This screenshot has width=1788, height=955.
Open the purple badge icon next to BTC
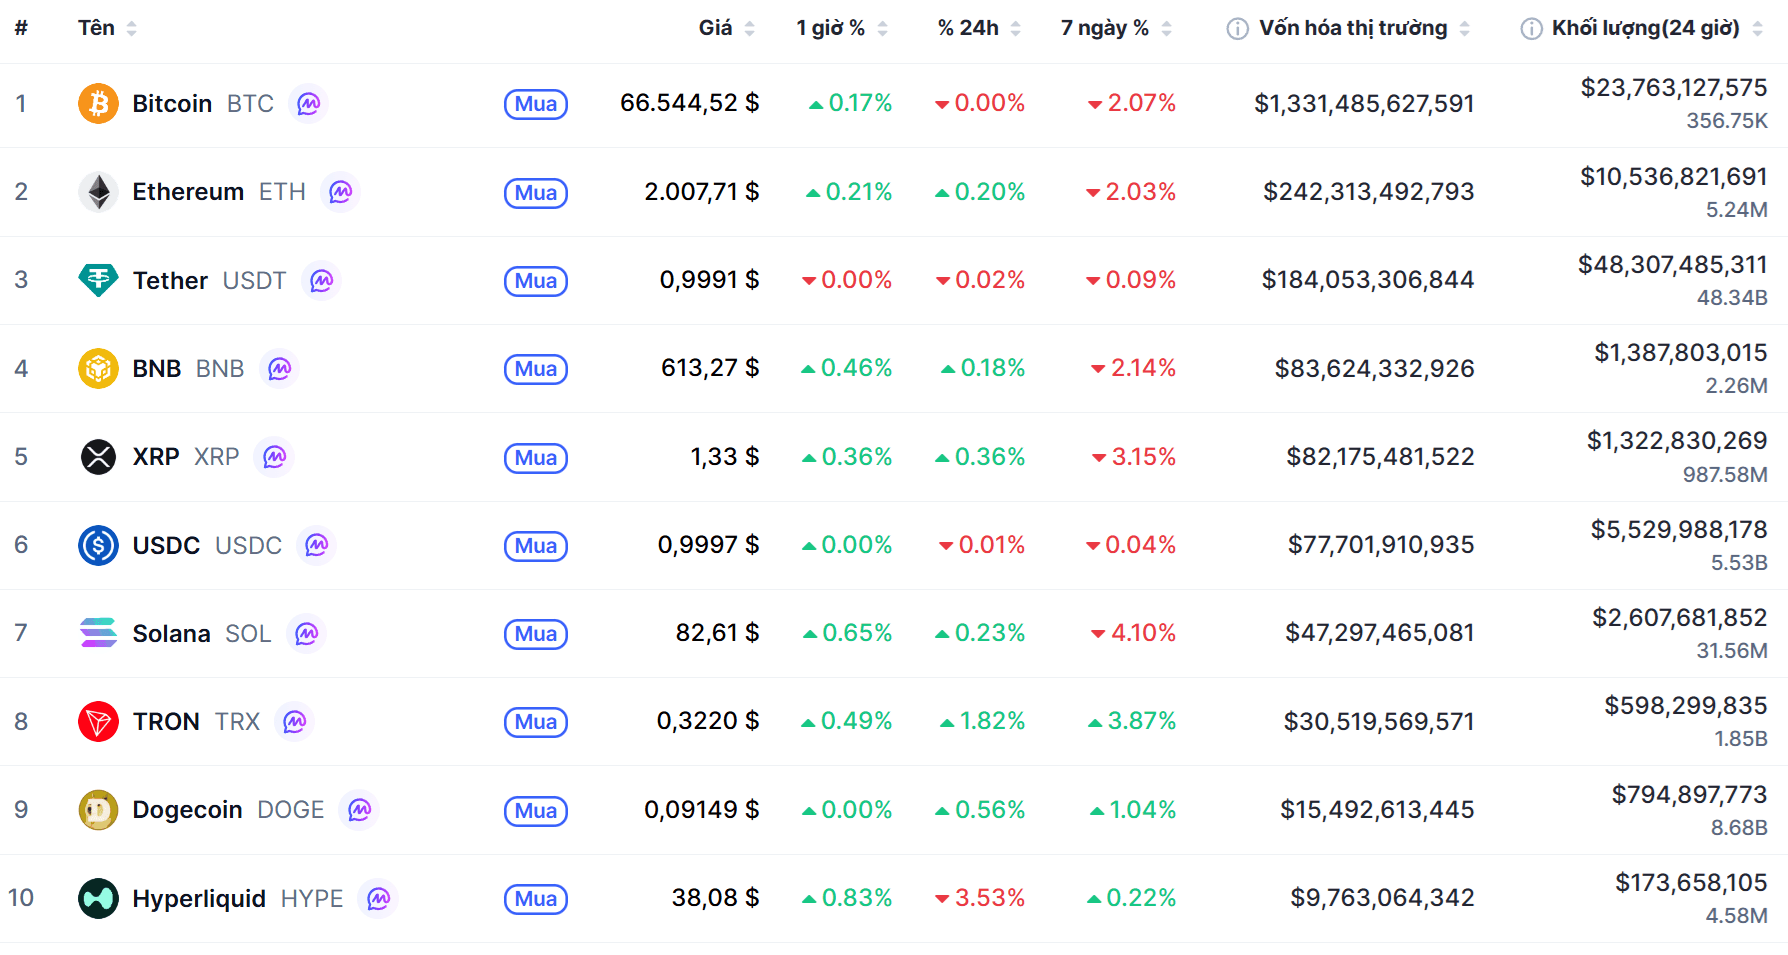click(x=309, y=104)
